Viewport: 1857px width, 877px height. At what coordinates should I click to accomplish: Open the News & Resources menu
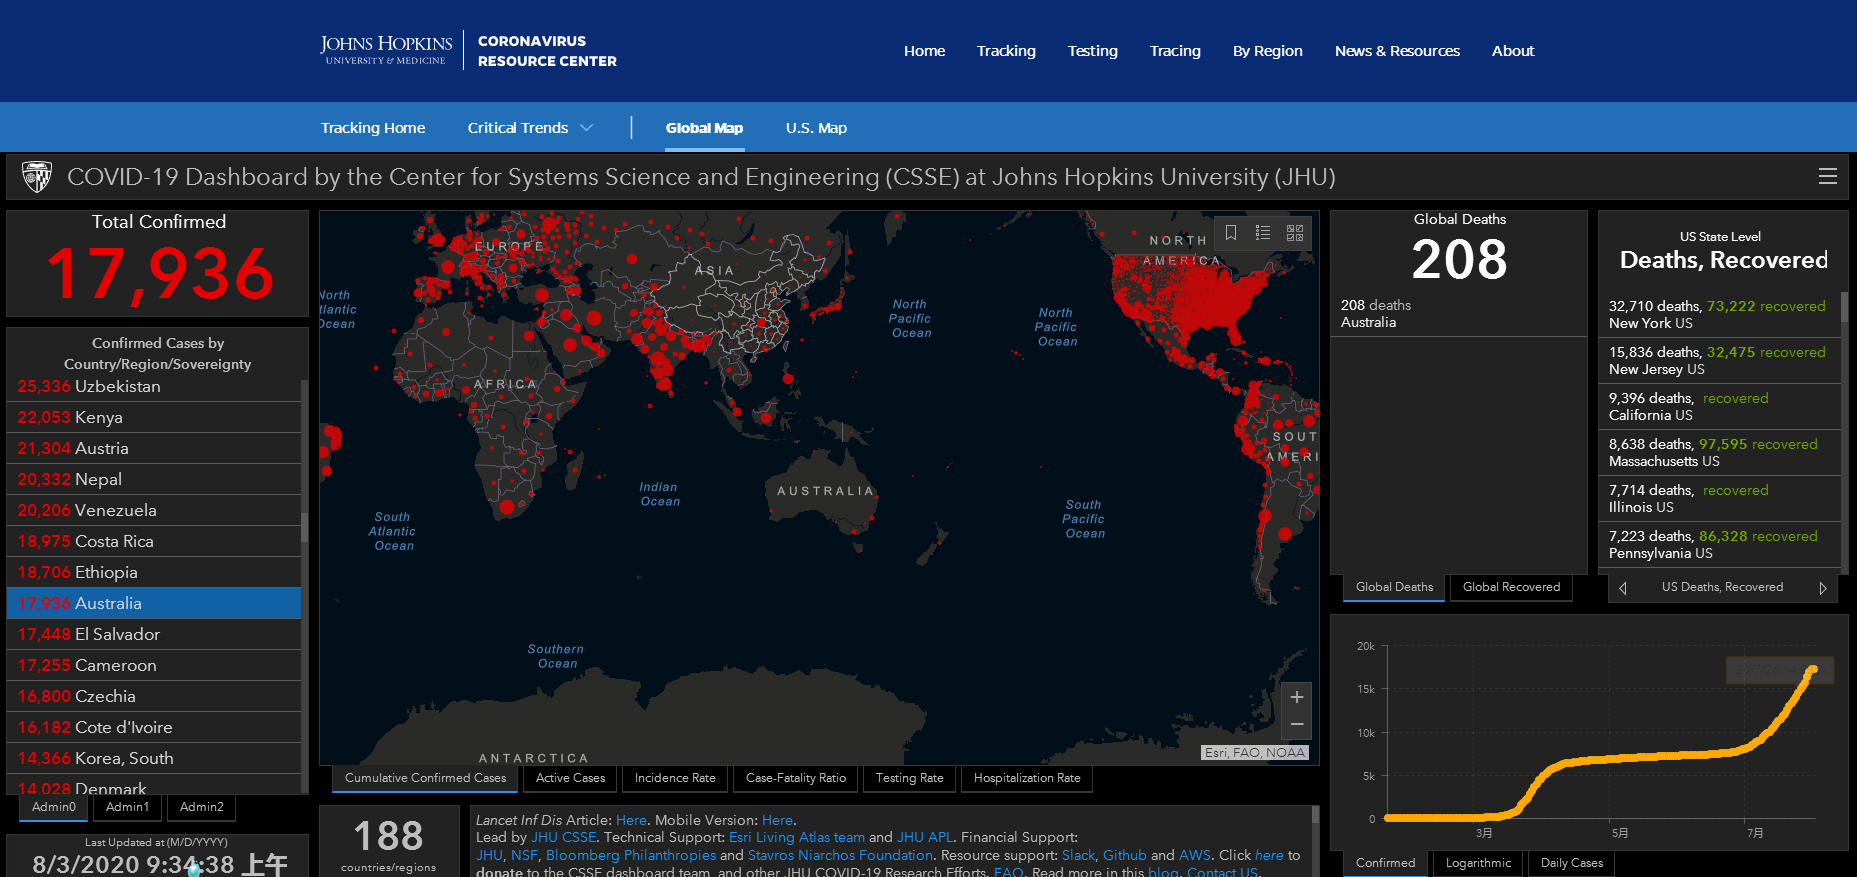[1396, 51]
